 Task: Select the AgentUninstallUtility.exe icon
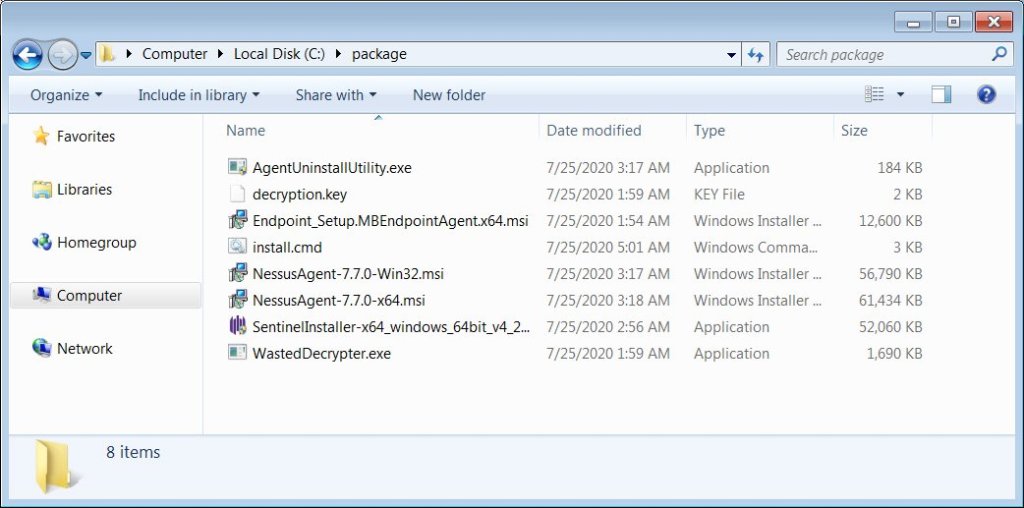[x=237, y=167]
